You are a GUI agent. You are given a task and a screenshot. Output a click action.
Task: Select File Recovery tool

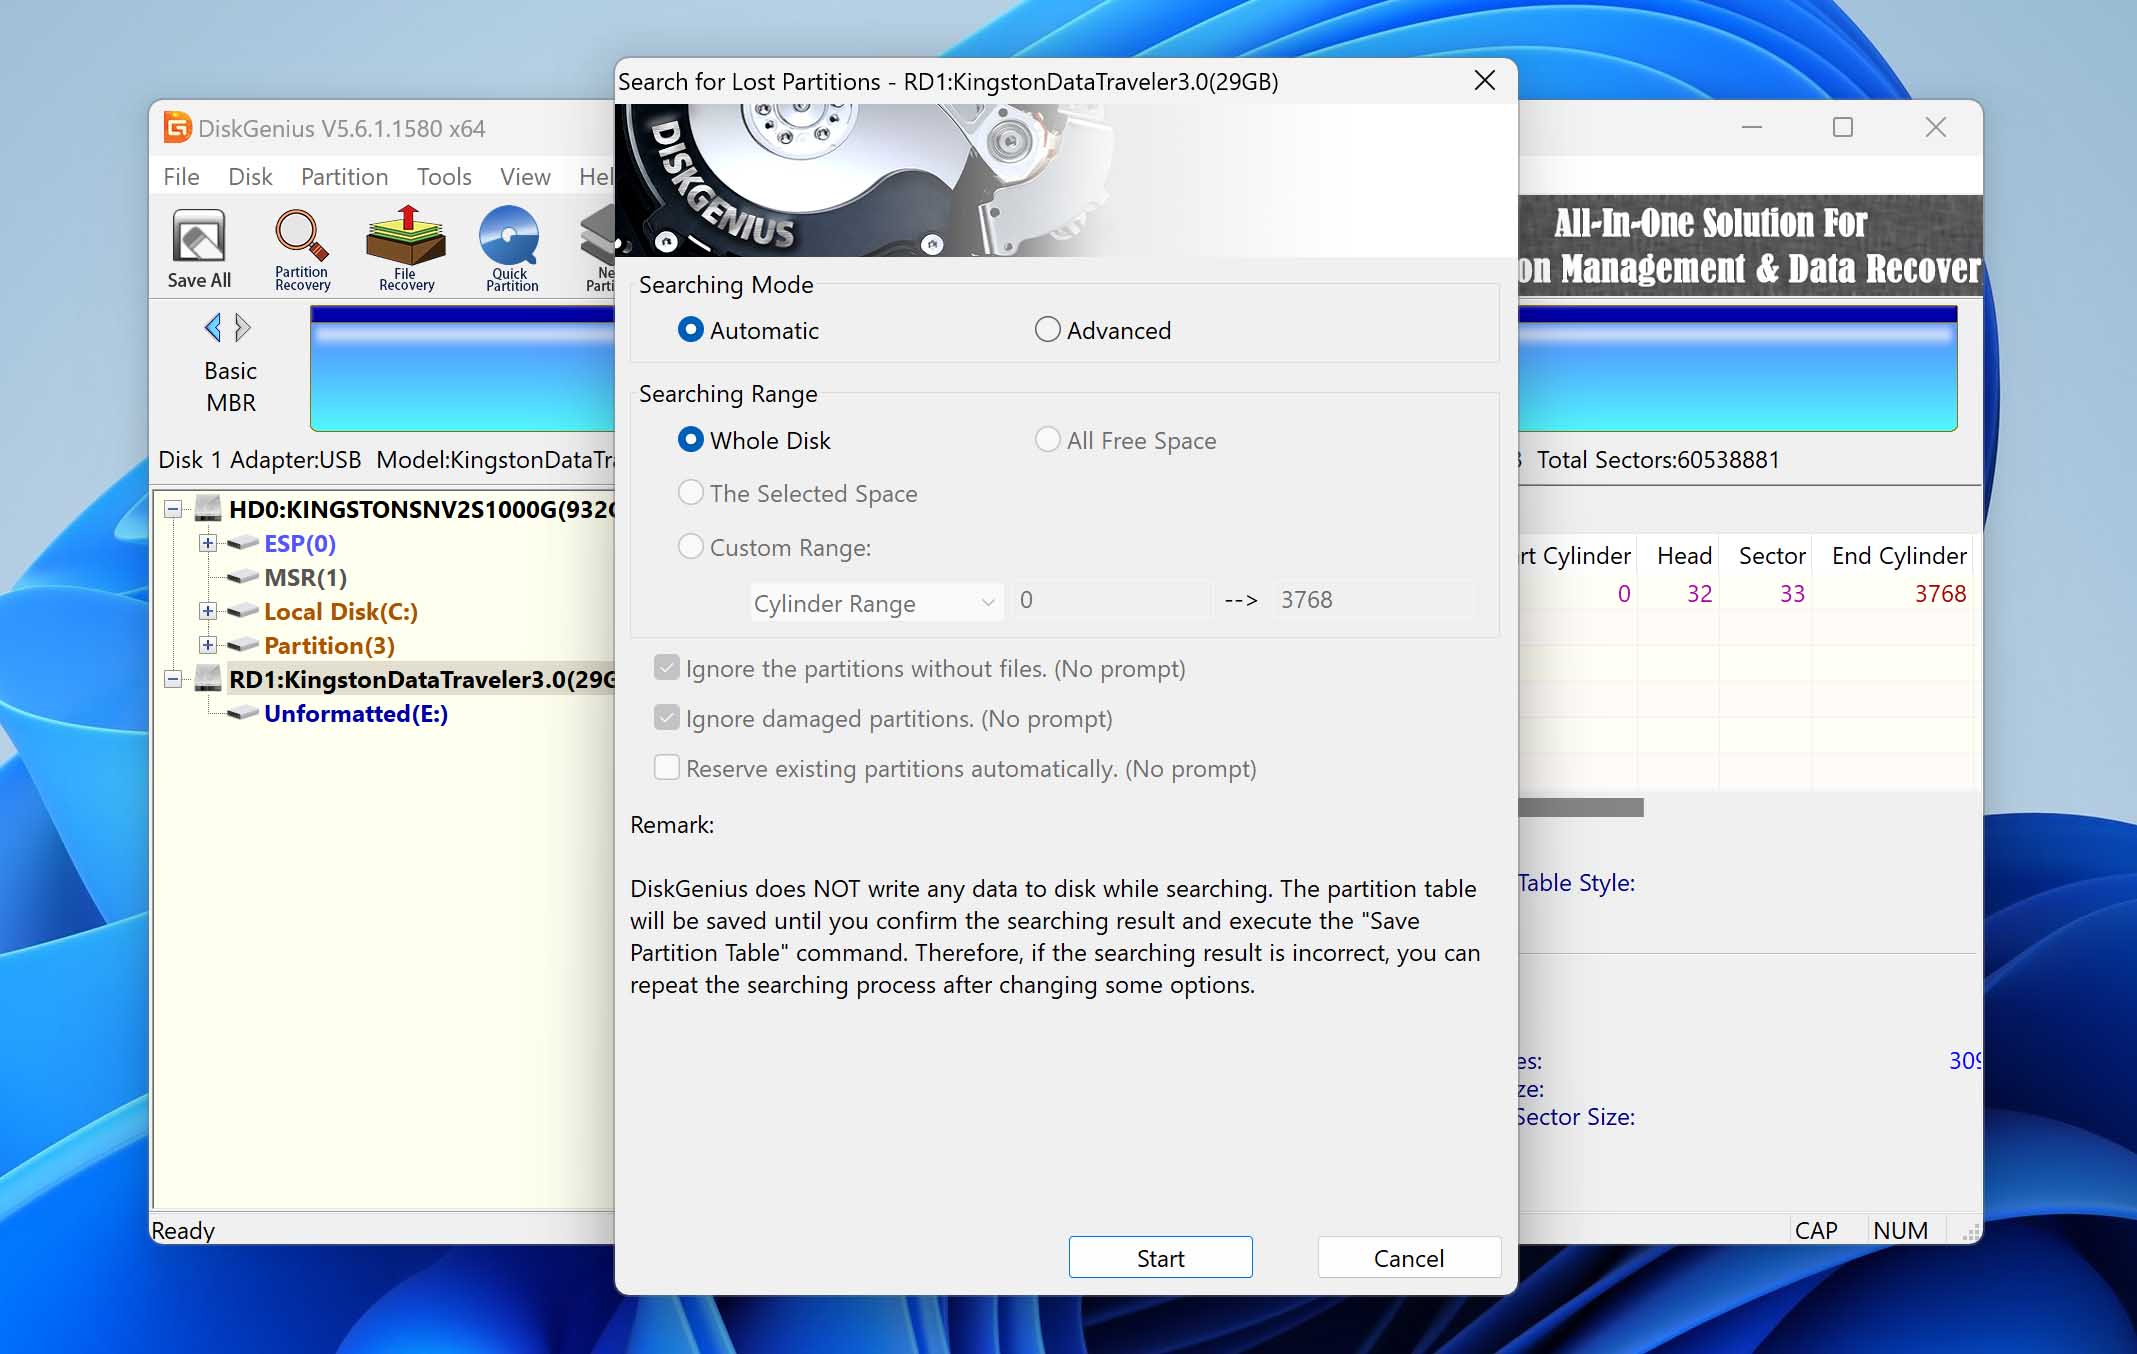tap(405, 251)
